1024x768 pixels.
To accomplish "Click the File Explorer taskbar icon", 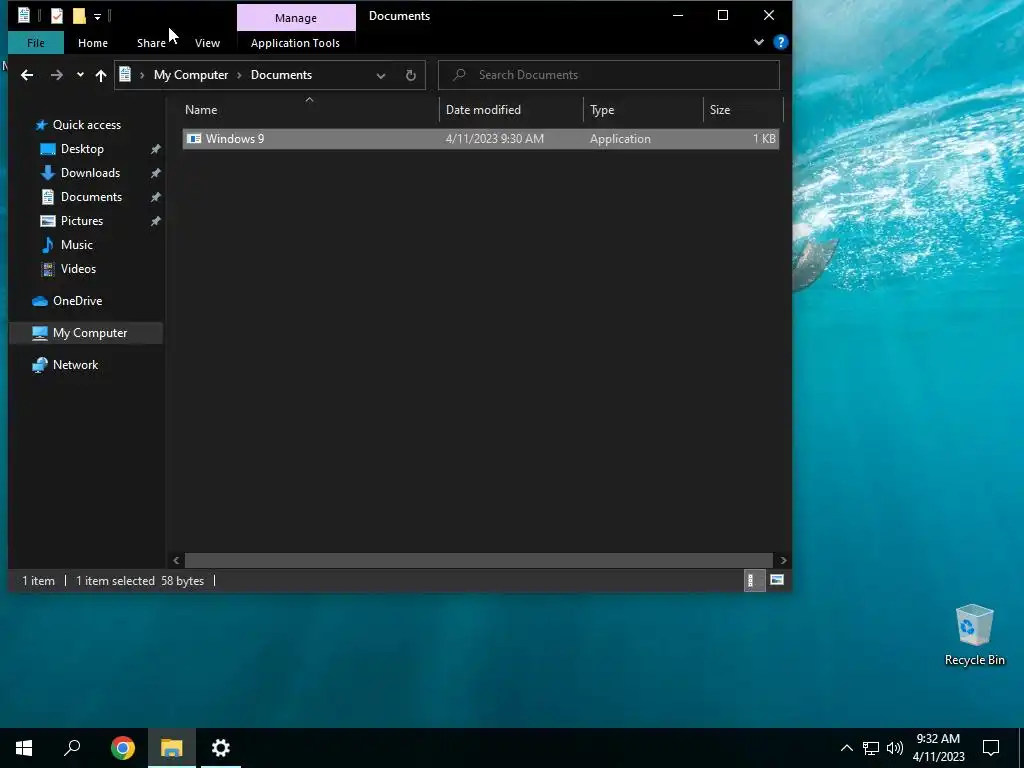I will [x=172, y=748].
